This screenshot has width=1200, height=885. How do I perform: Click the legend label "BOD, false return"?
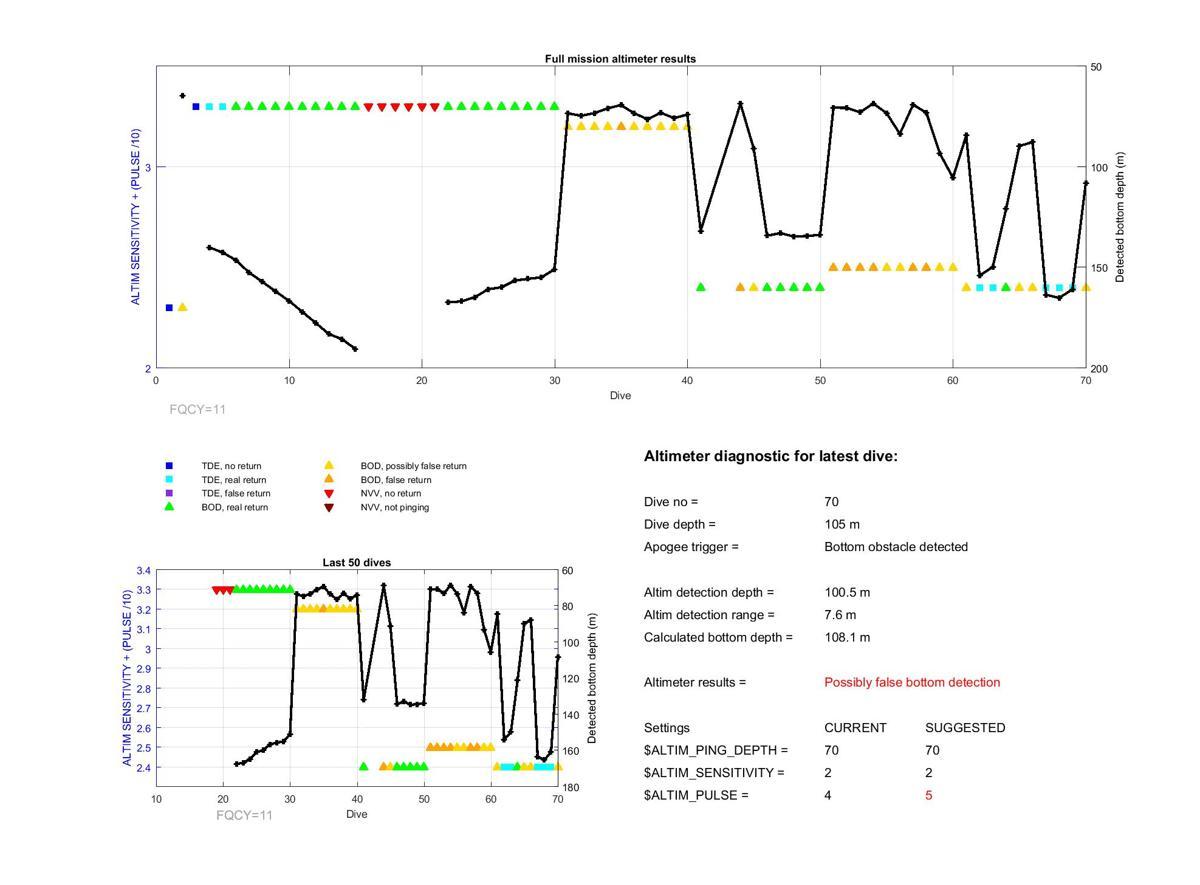pos(396,480)
